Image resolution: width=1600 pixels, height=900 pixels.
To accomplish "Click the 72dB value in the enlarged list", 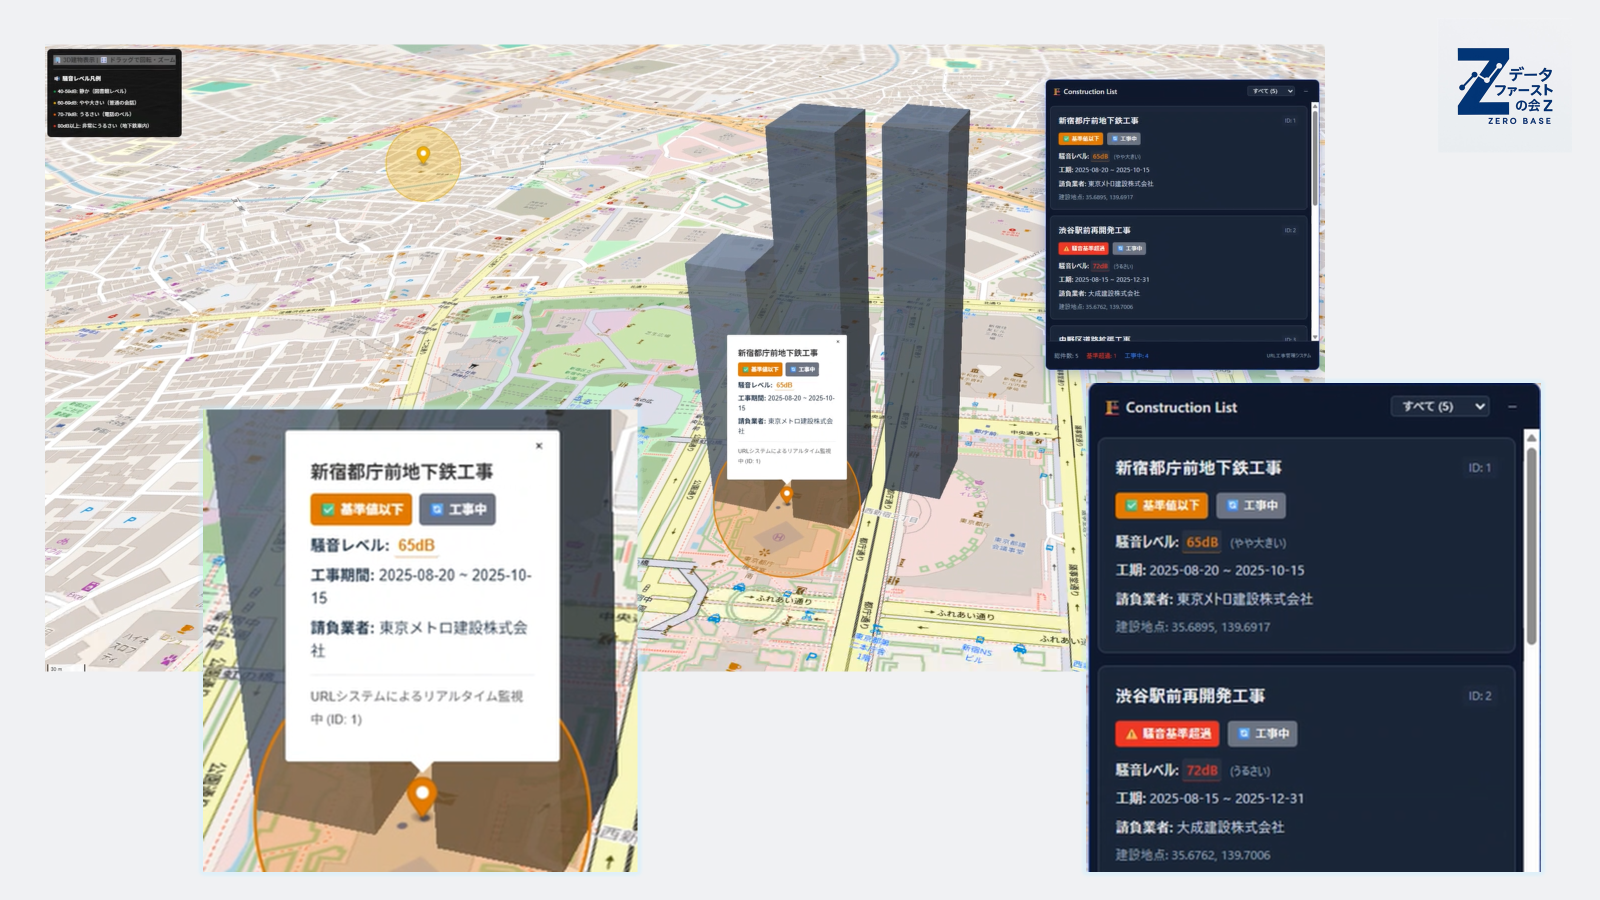I will coord(1202,770).
